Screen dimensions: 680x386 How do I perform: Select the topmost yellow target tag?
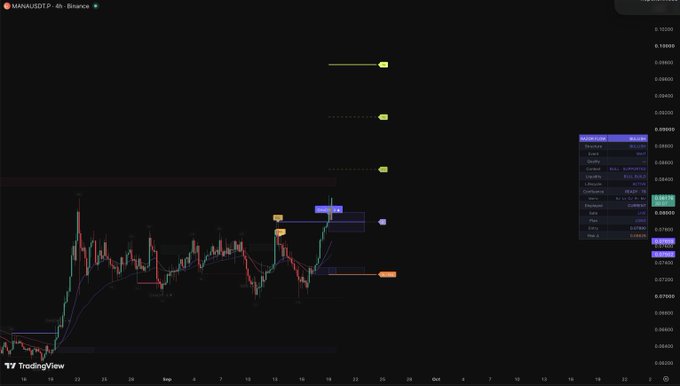pyautogui.click(x=383, y=65)
